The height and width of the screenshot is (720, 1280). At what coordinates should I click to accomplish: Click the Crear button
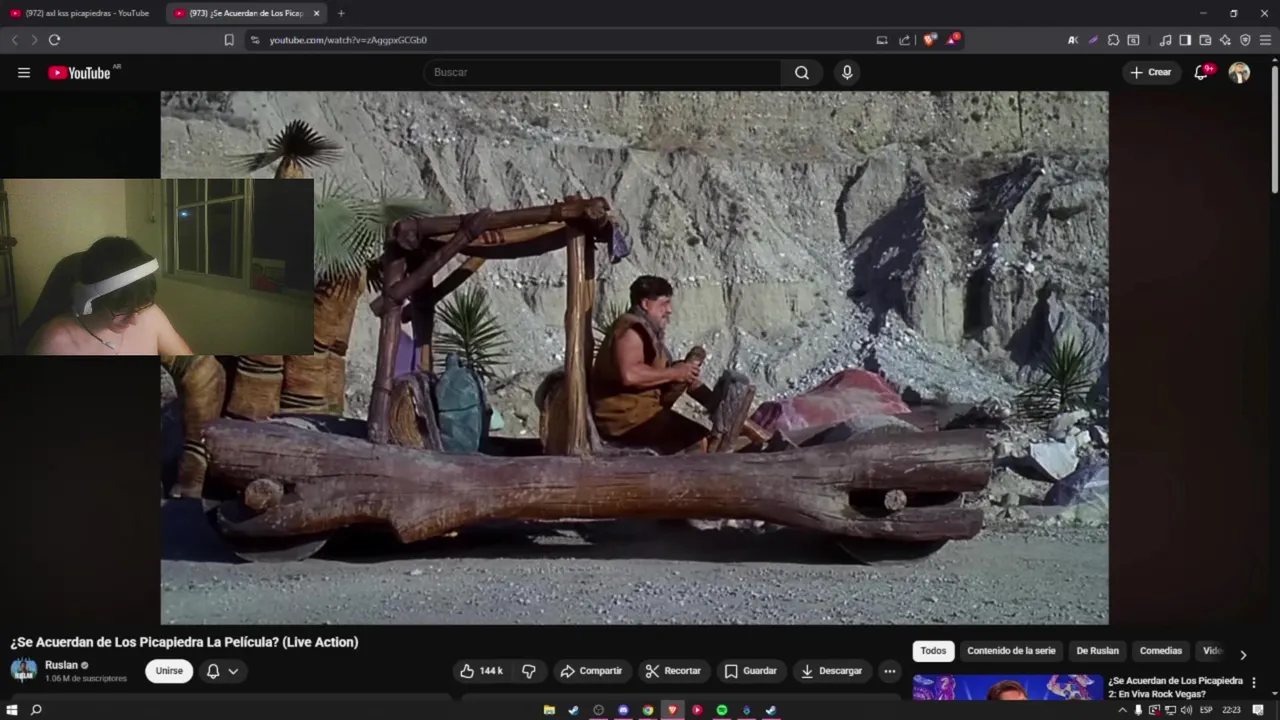click(1151, 72)
